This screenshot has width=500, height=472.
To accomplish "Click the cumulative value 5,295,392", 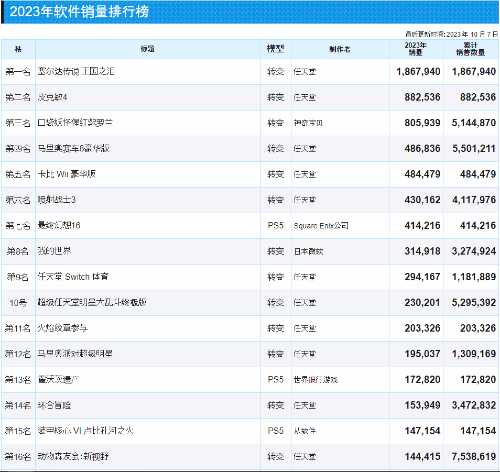I will pos(474,303).
